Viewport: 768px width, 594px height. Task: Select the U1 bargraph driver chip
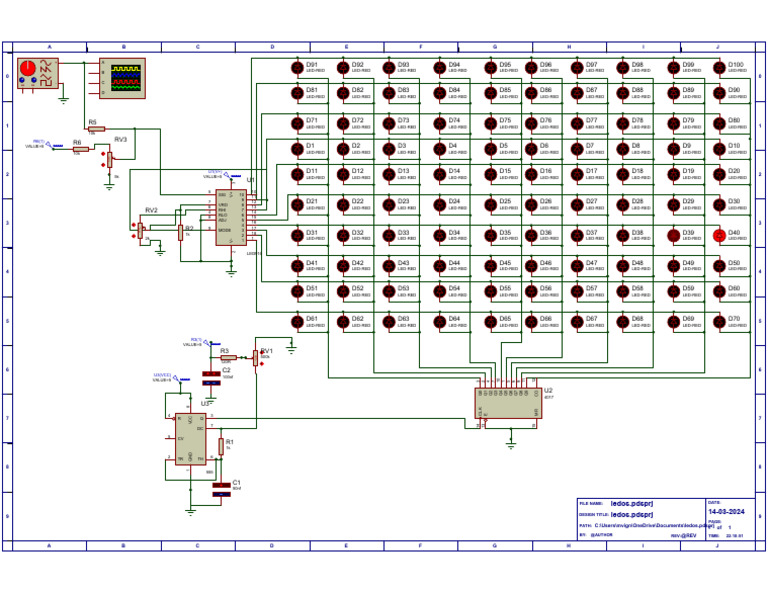pyautogui.click(x=231, y=218)
